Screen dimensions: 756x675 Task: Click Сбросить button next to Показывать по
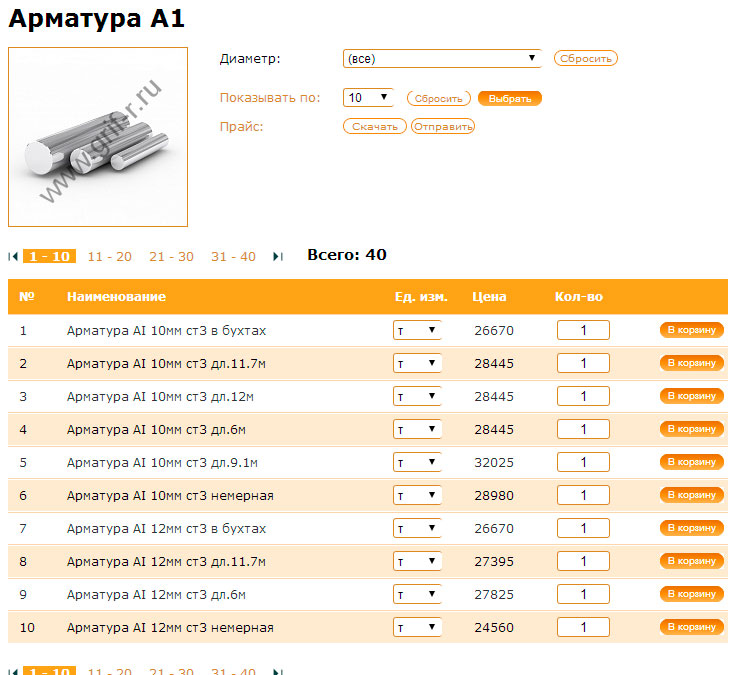[x=438, y=98]
